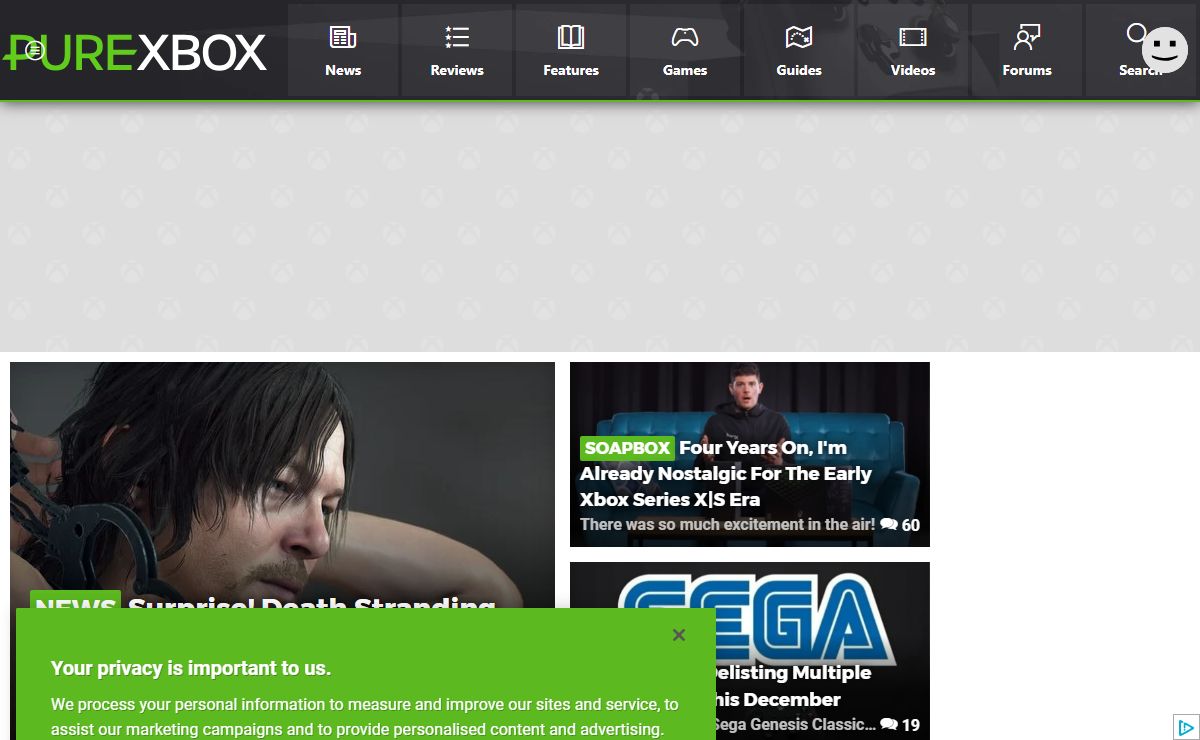
Task: Click the Games menu label
Action: coord(685,70)
